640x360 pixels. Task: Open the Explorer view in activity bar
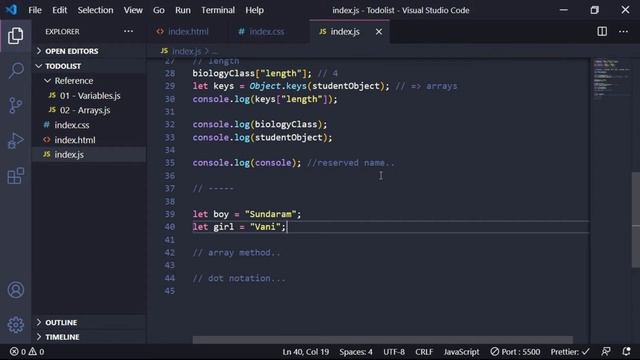[x=16, y=36]
